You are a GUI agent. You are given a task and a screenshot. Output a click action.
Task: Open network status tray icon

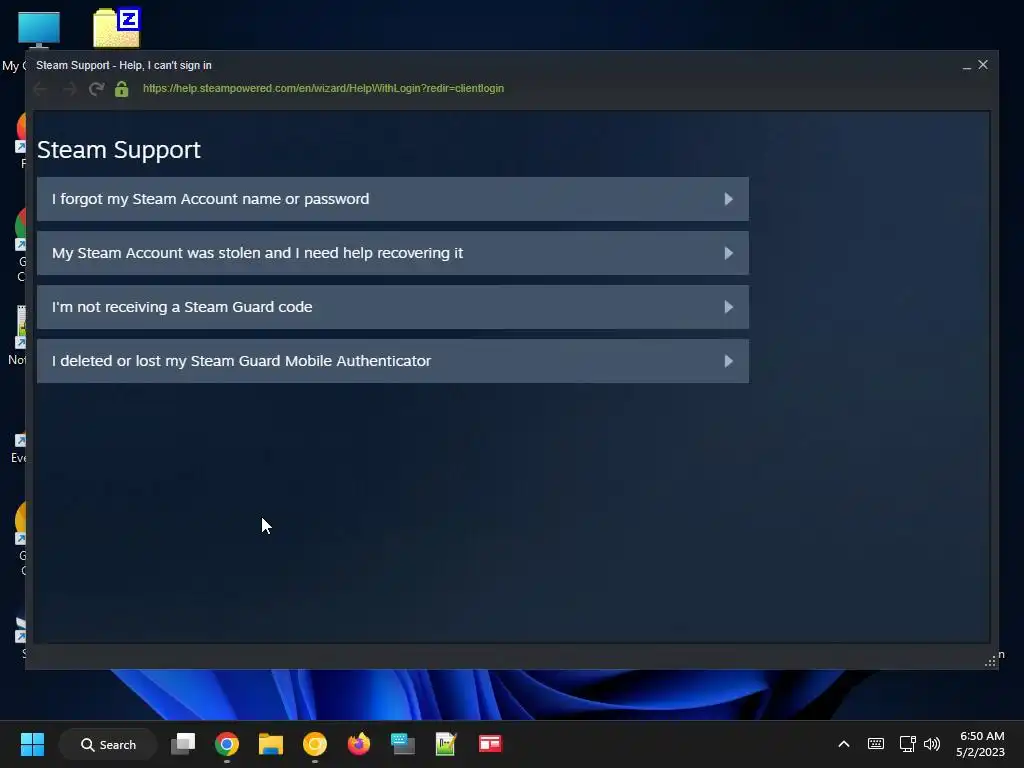coord(907,744)
